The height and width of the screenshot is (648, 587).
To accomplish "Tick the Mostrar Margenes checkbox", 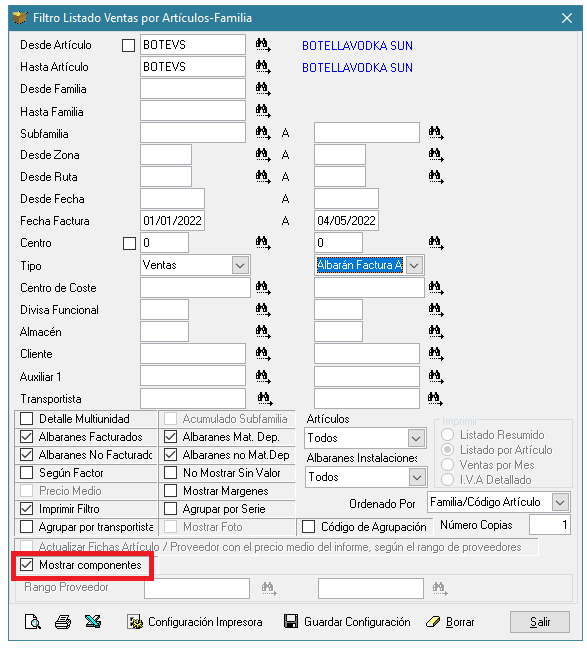I will (x=170, y=491).
